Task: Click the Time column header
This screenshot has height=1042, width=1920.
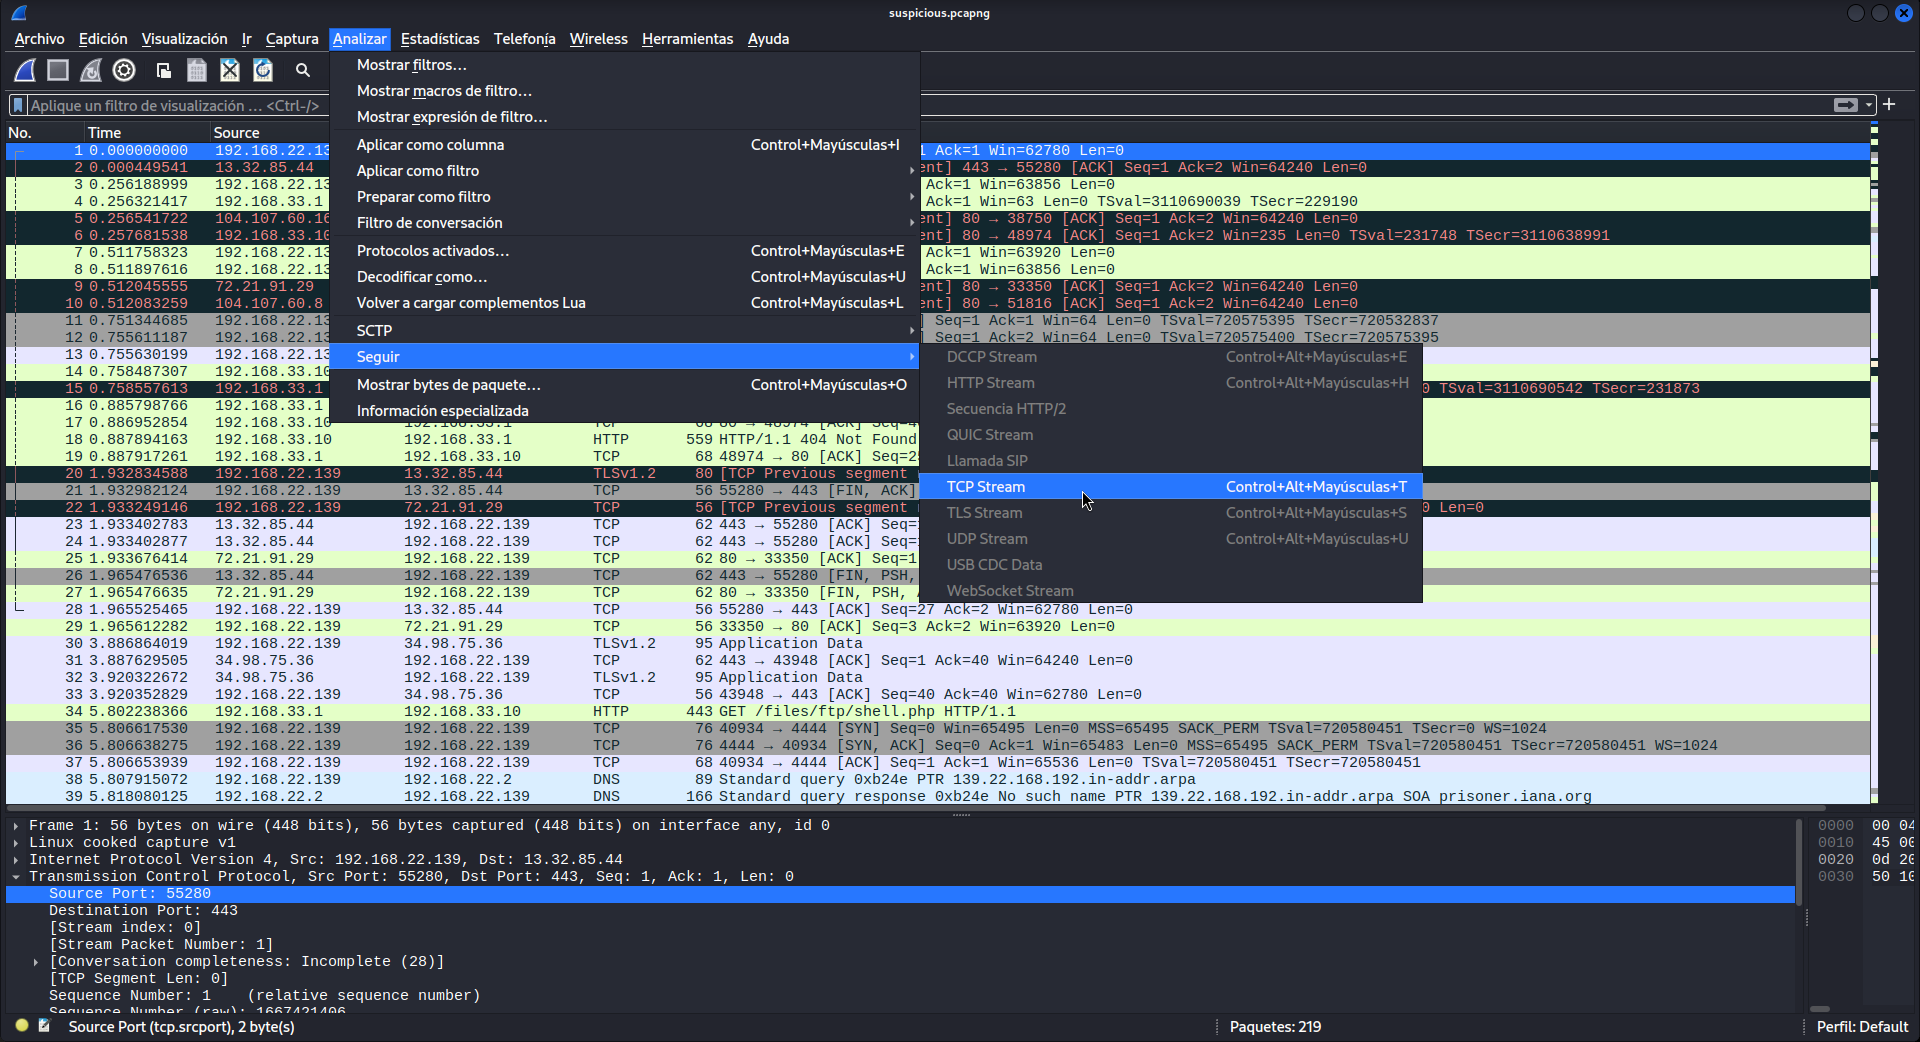Action: point(145,132)
